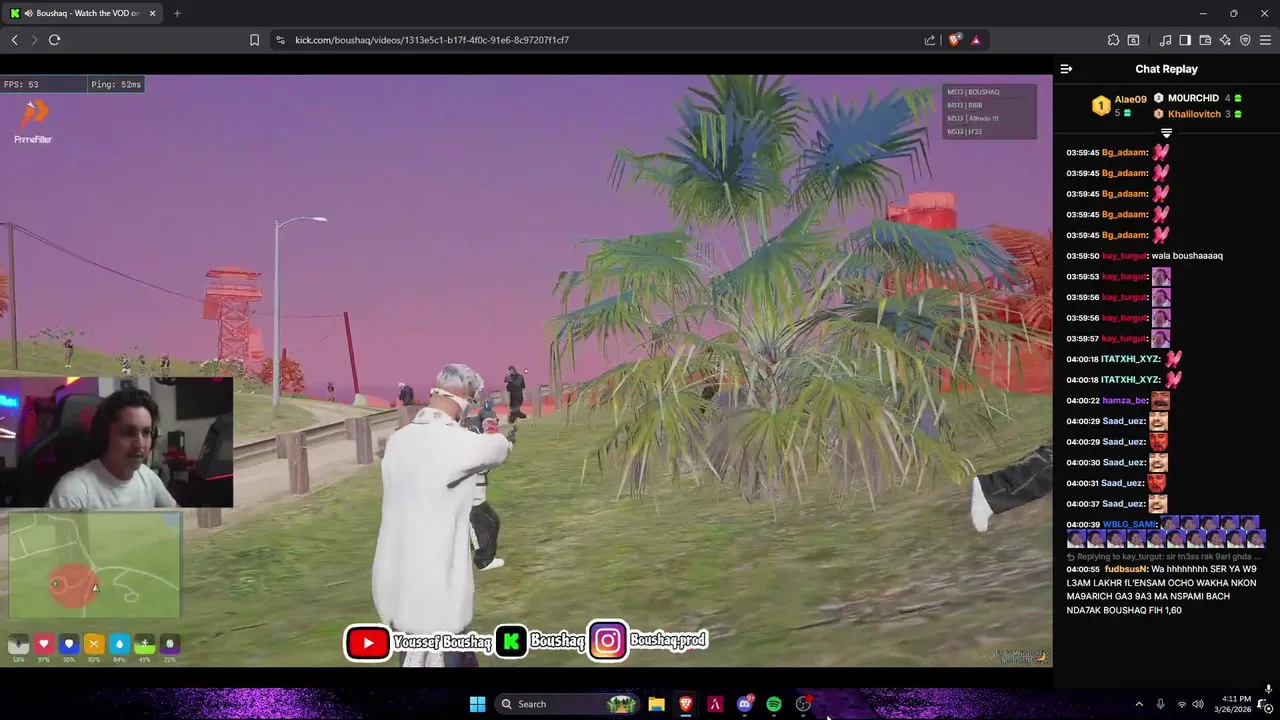Open the browser hamburger menu
The width and height of the screenshot is (1280, 720).
click(x=1265, y=40)
